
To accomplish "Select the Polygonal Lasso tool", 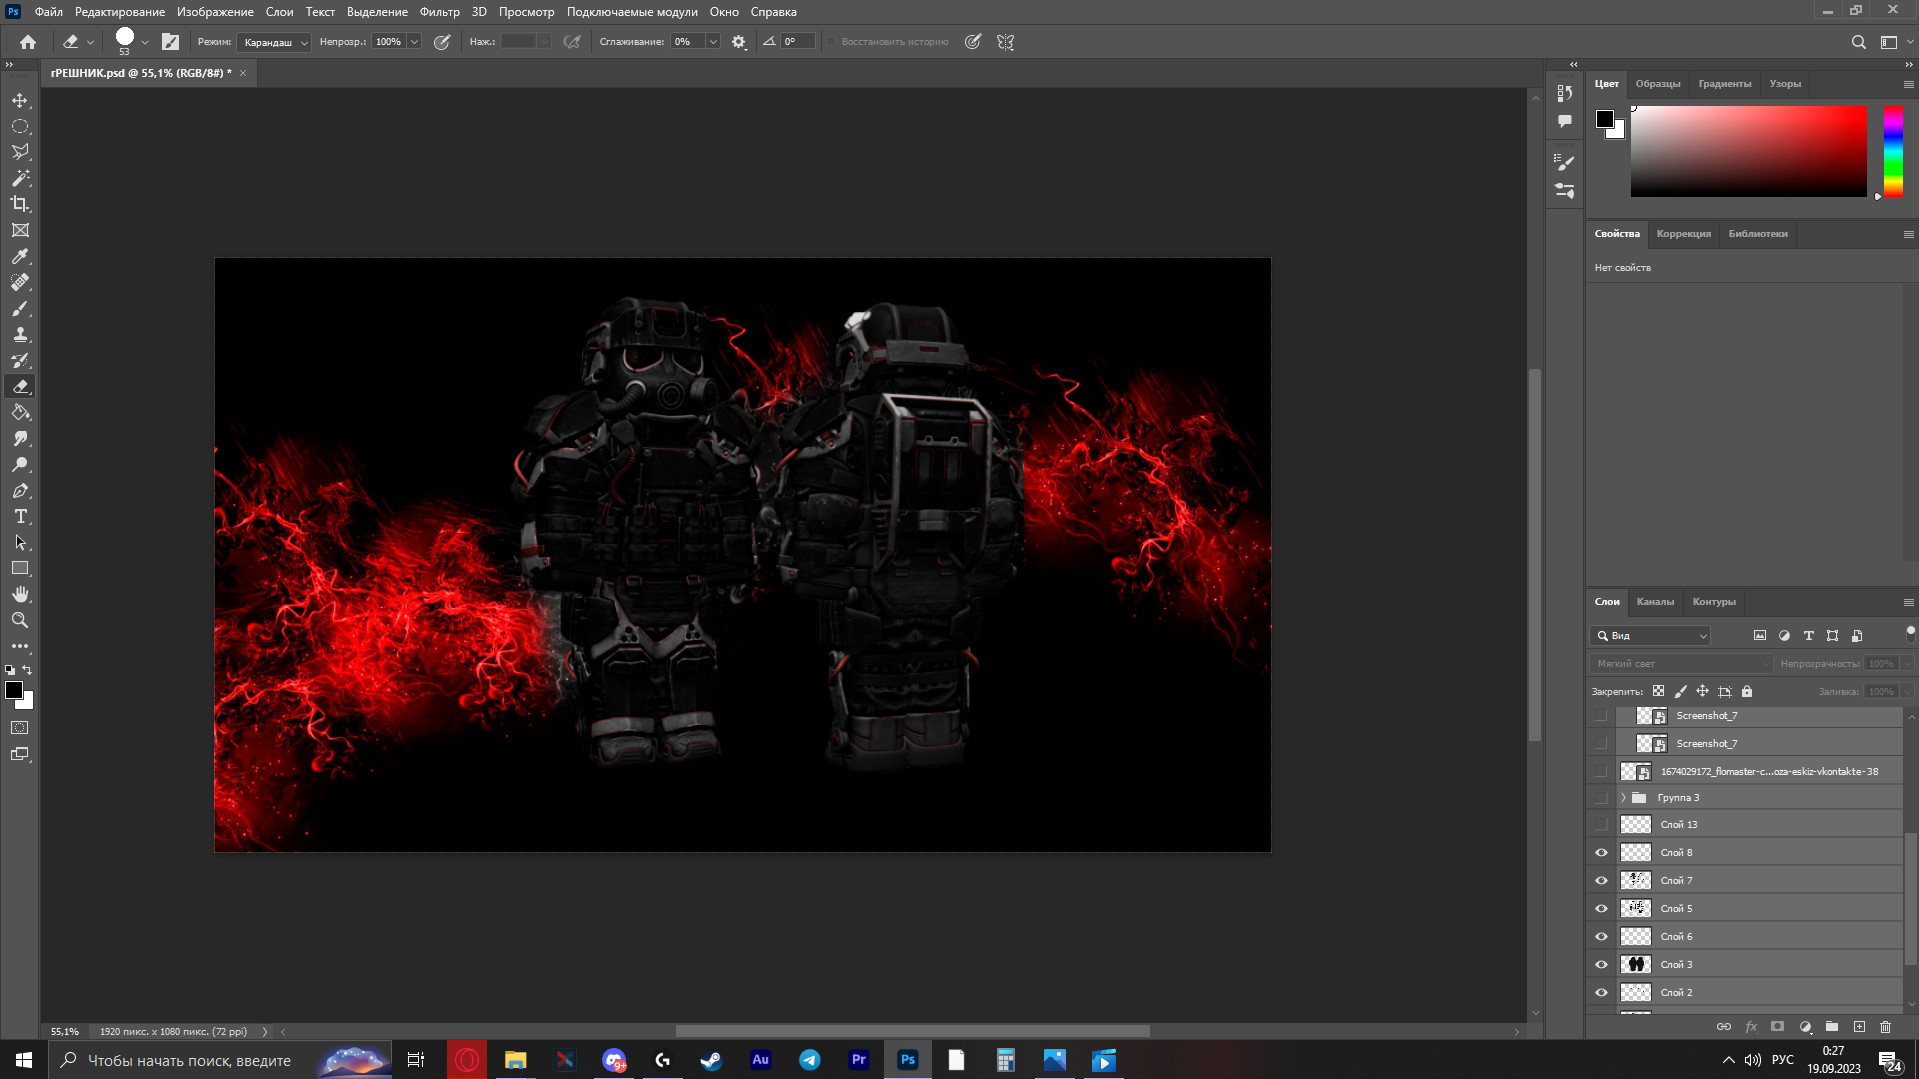I will 20,152.
